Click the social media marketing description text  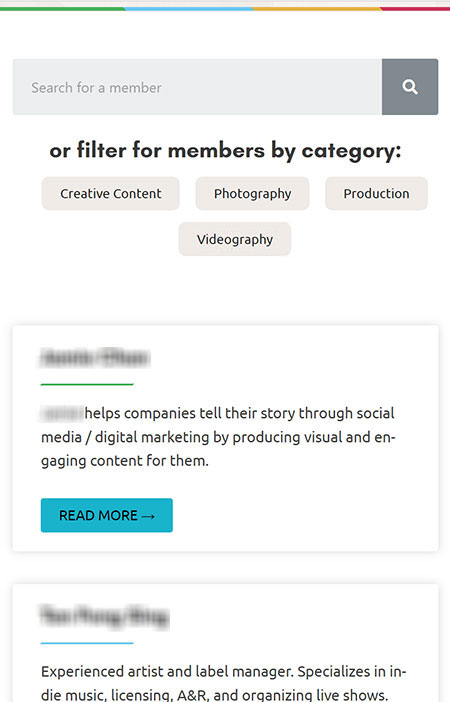218,437
